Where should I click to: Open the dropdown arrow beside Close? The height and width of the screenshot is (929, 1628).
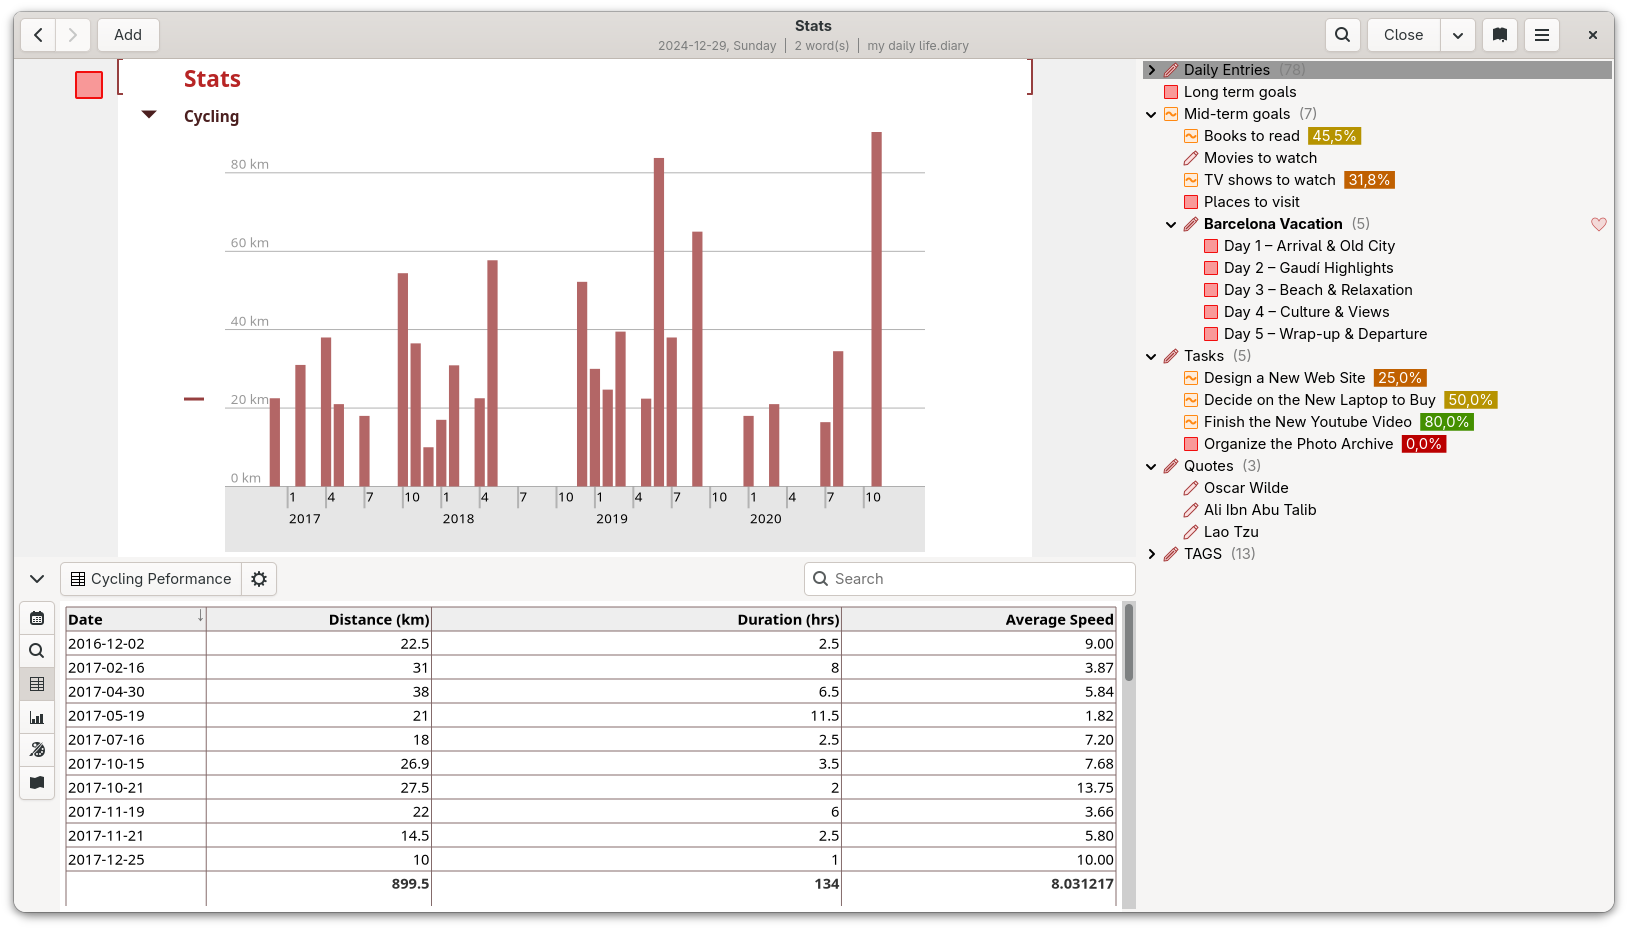point(1458,35)
